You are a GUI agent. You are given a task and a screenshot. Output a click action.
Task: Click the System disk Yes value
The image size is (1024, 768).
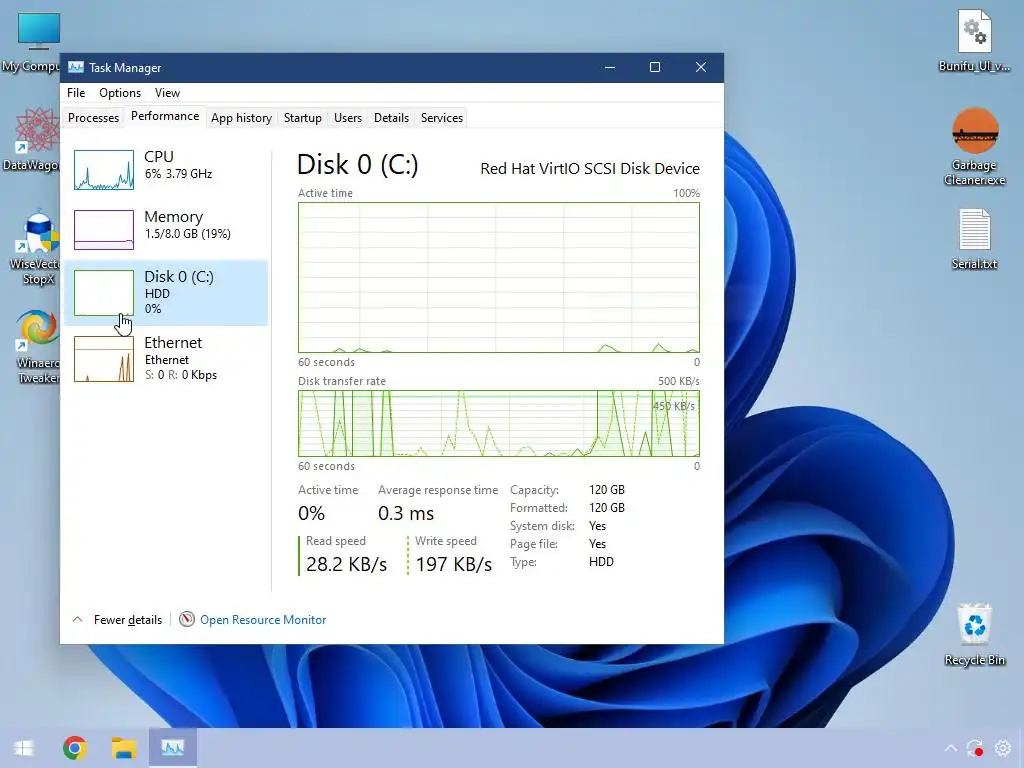[597, 526]
